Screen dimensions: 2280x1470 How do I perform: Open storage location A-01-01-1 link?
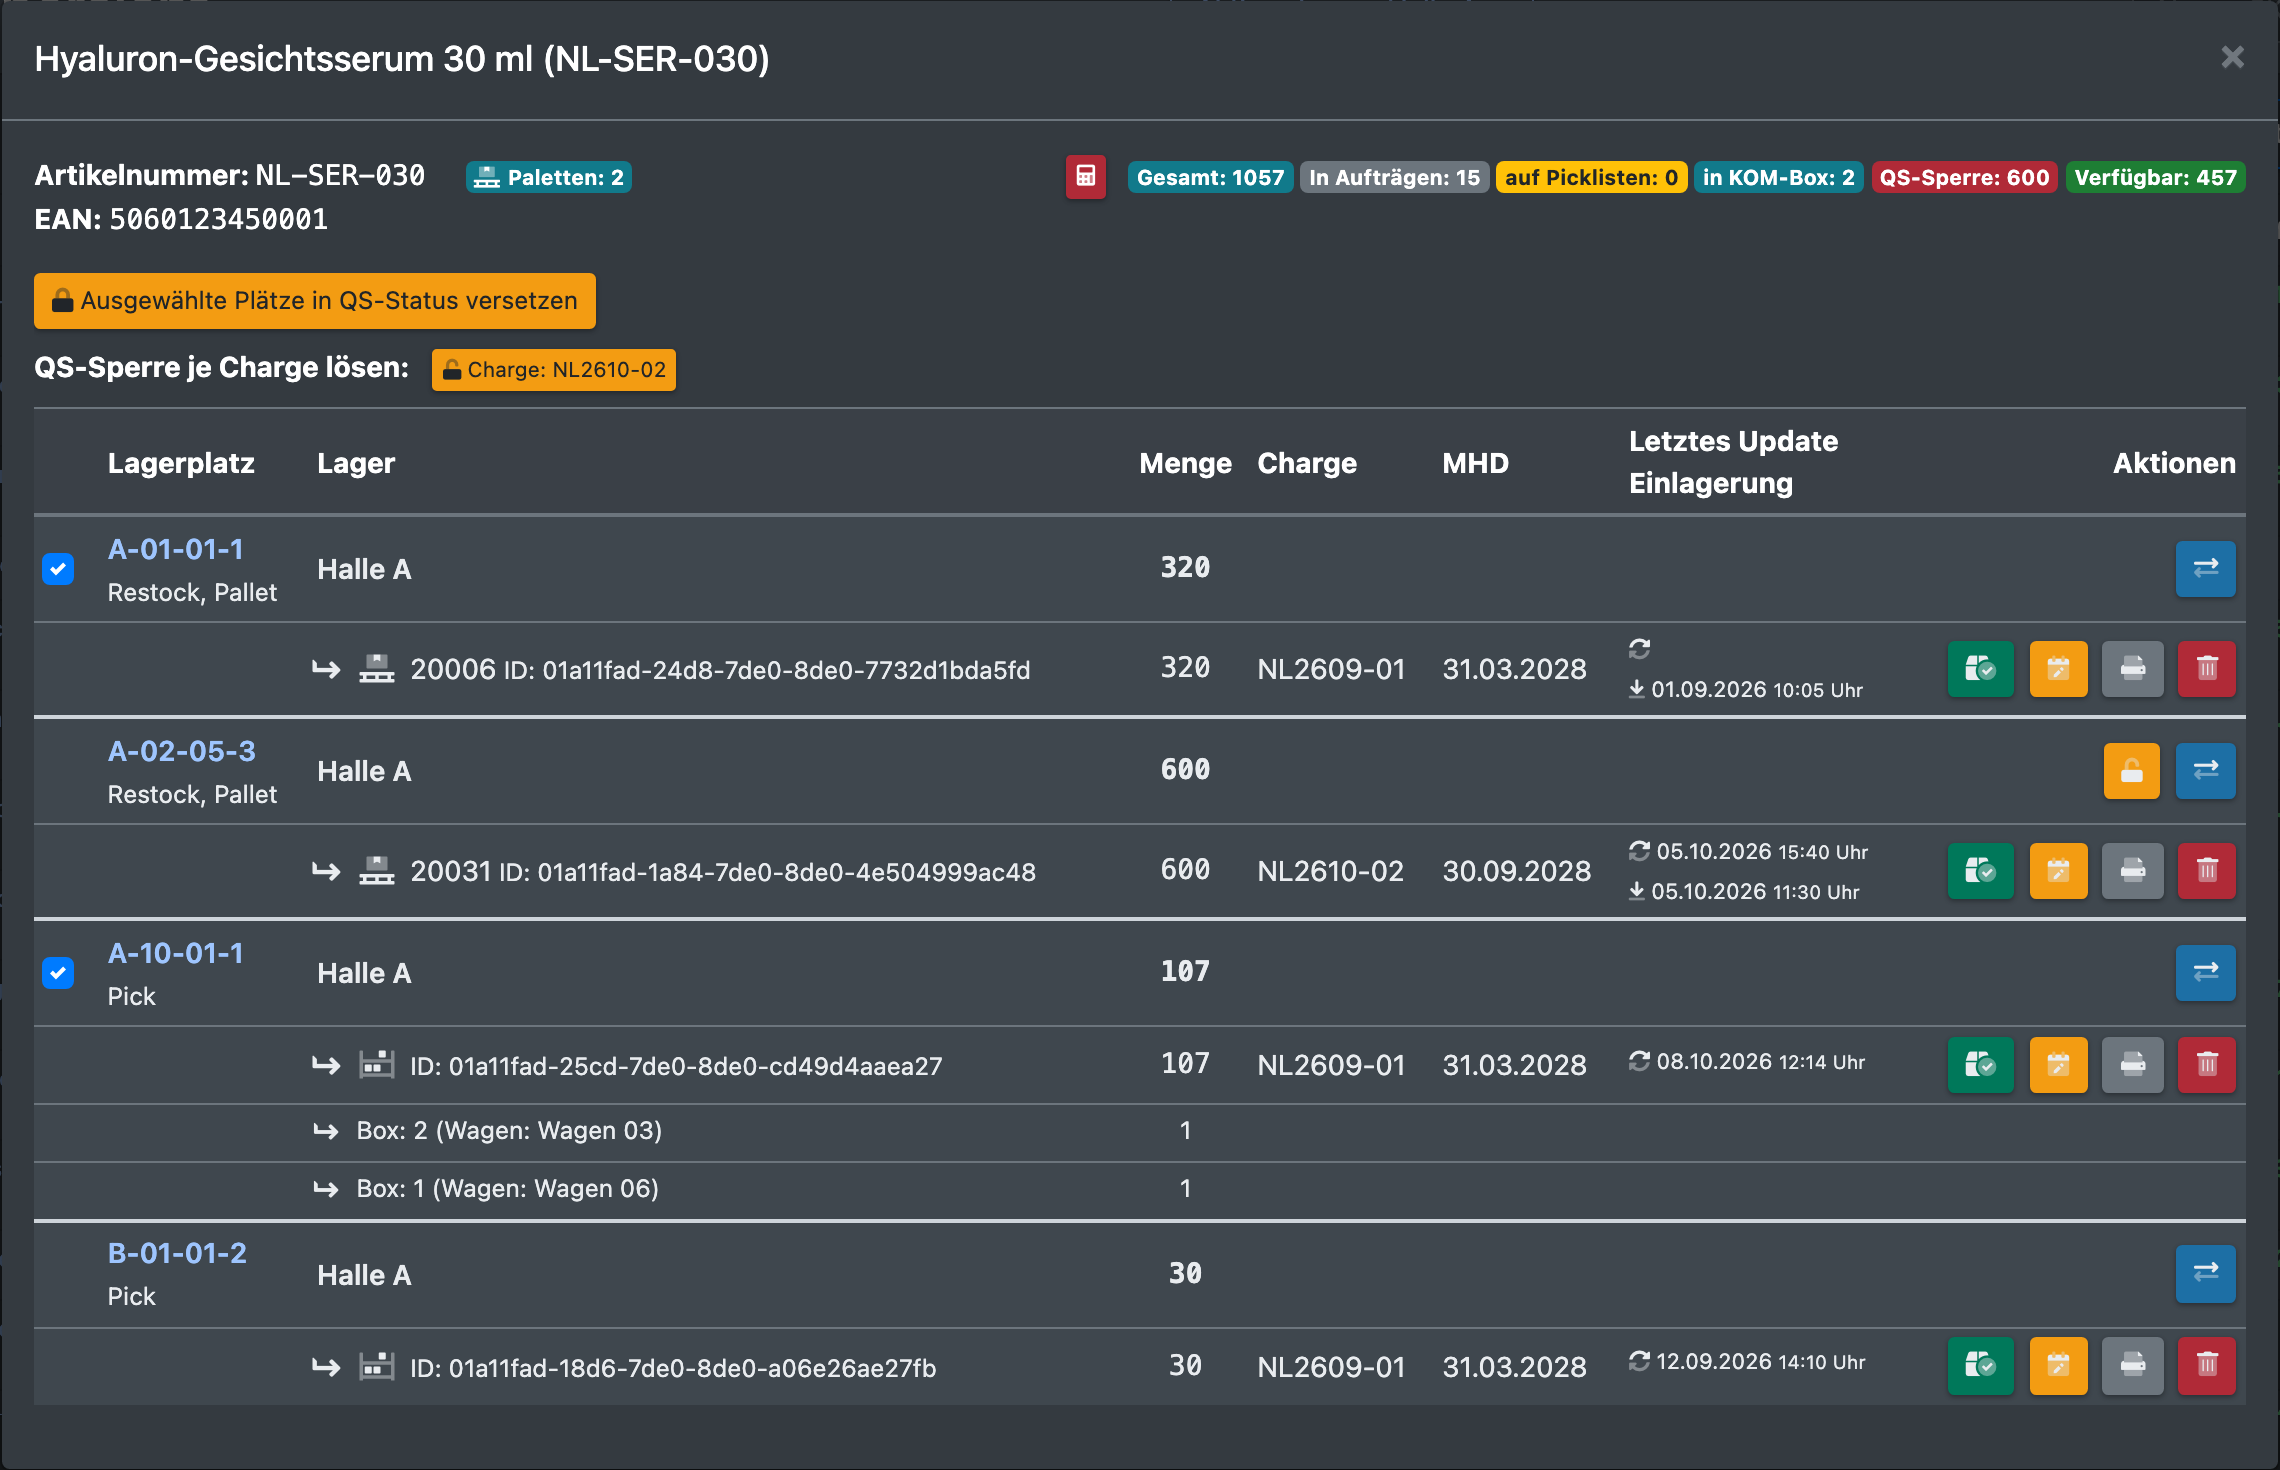pos(176,549)
